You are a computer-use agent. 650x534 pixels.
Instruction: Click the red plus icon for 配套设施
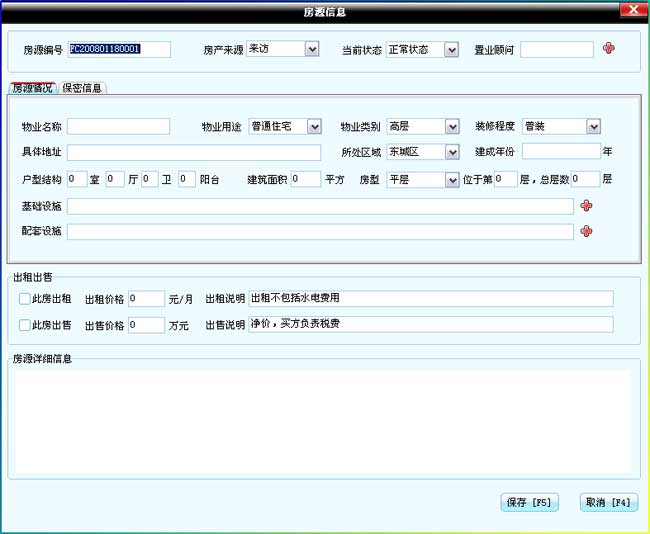pos(586,231)
